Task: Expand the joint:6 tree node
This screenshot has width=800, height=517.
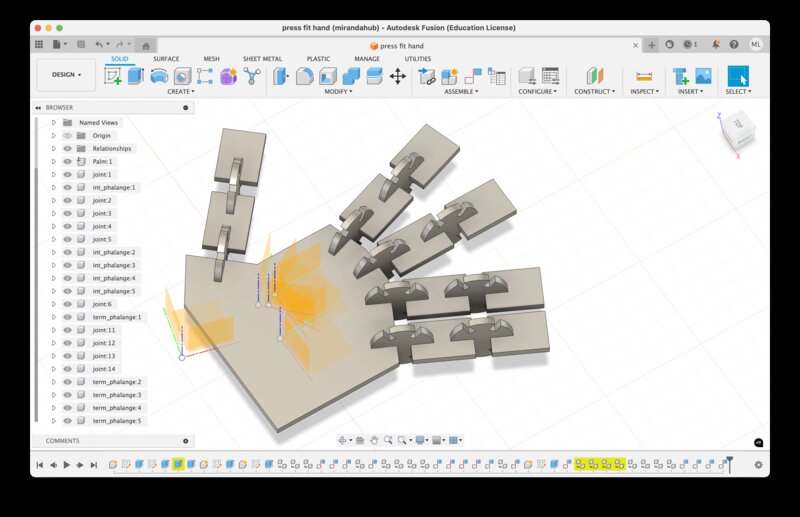Action: (x=54, y=304)
